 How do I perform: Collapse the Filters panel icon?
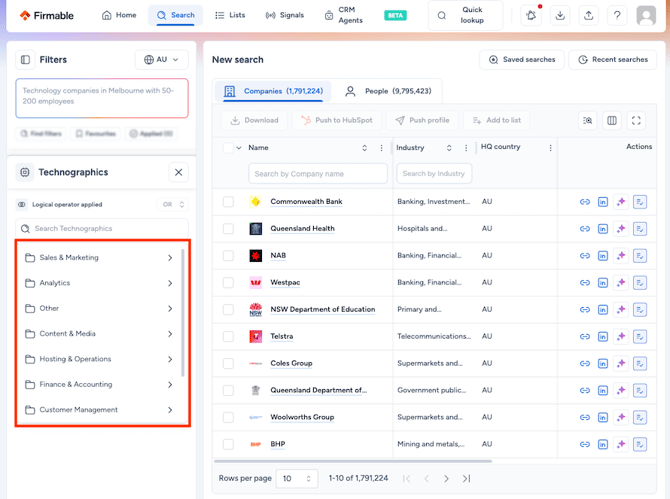coord(25,59)
